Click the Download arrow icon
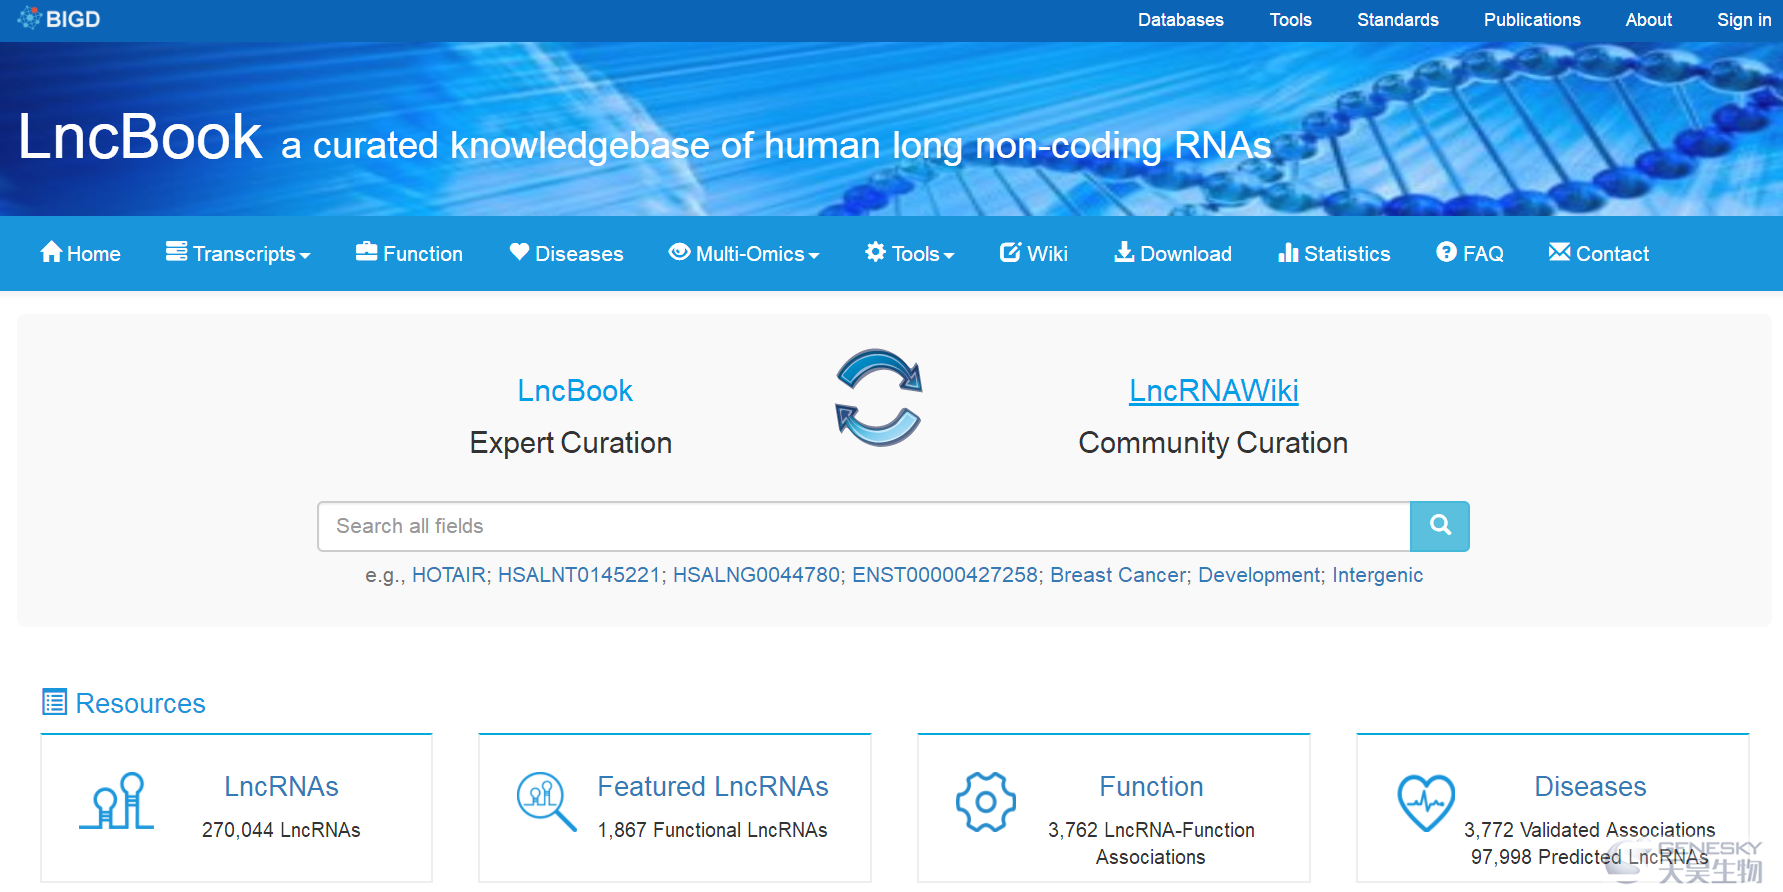 1125,252
